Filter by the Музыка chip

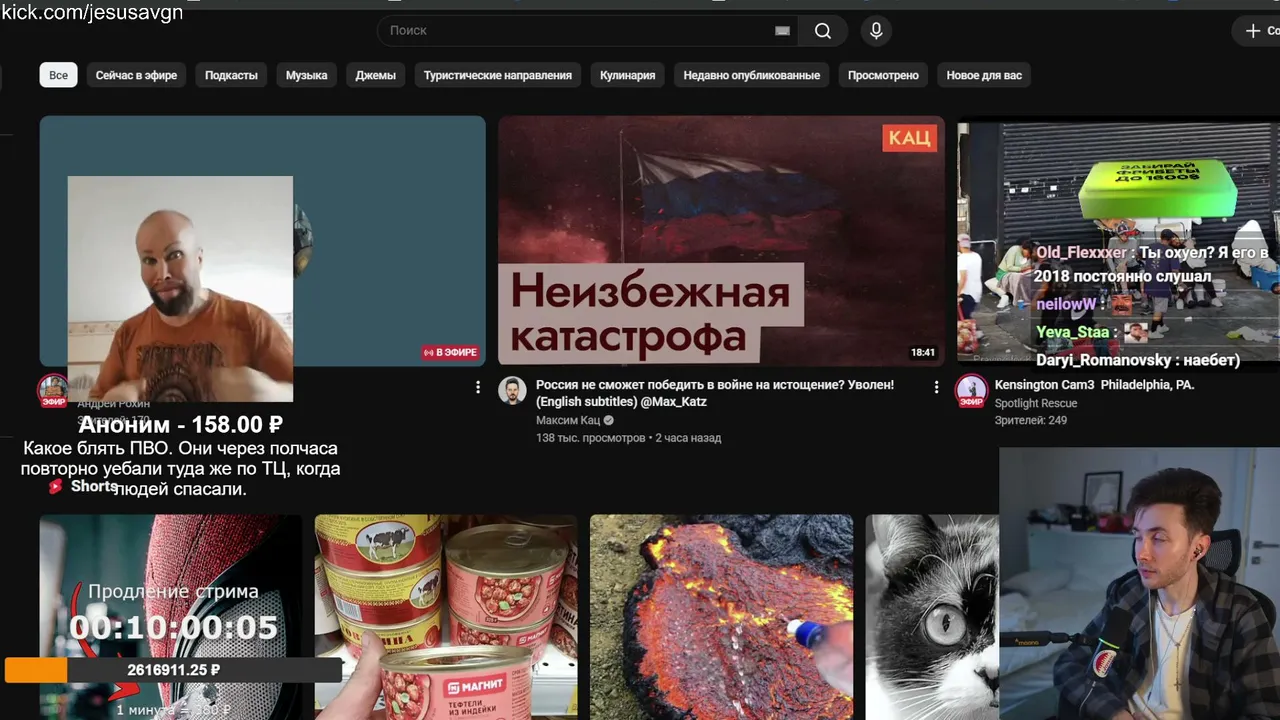306,75
